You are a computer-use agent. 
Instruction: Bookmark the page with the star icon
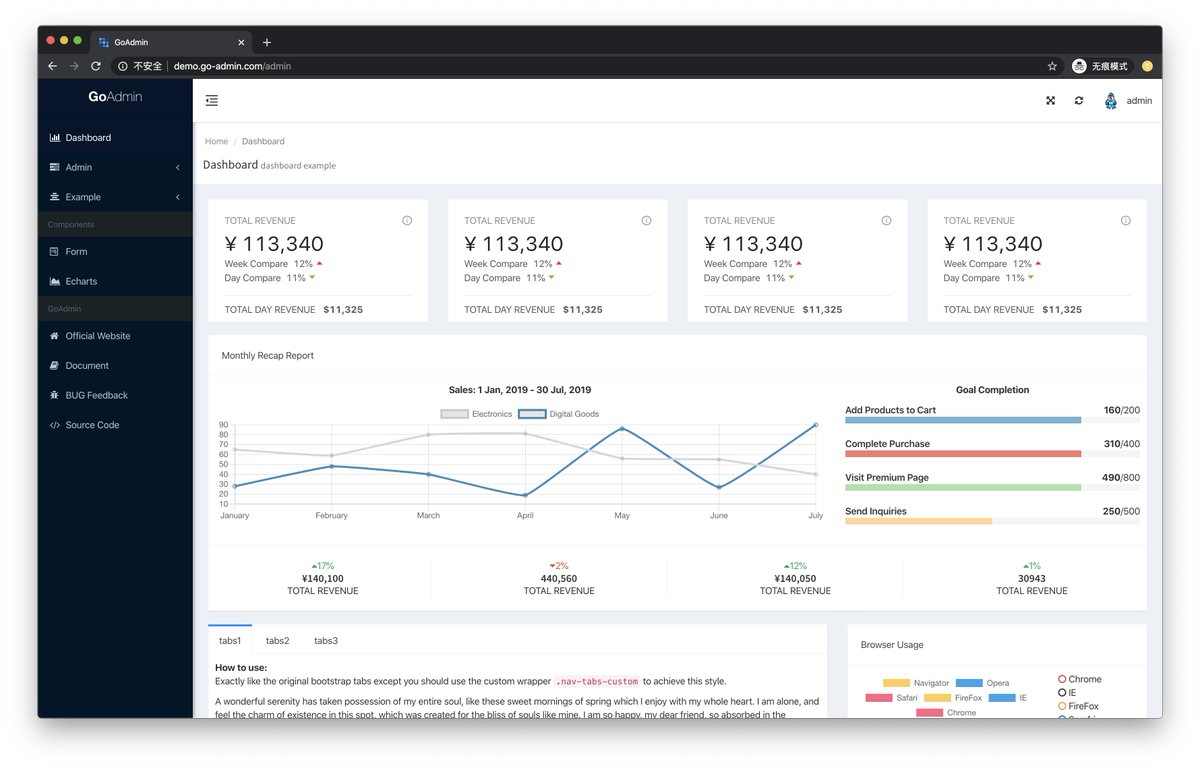(1052, 66)
